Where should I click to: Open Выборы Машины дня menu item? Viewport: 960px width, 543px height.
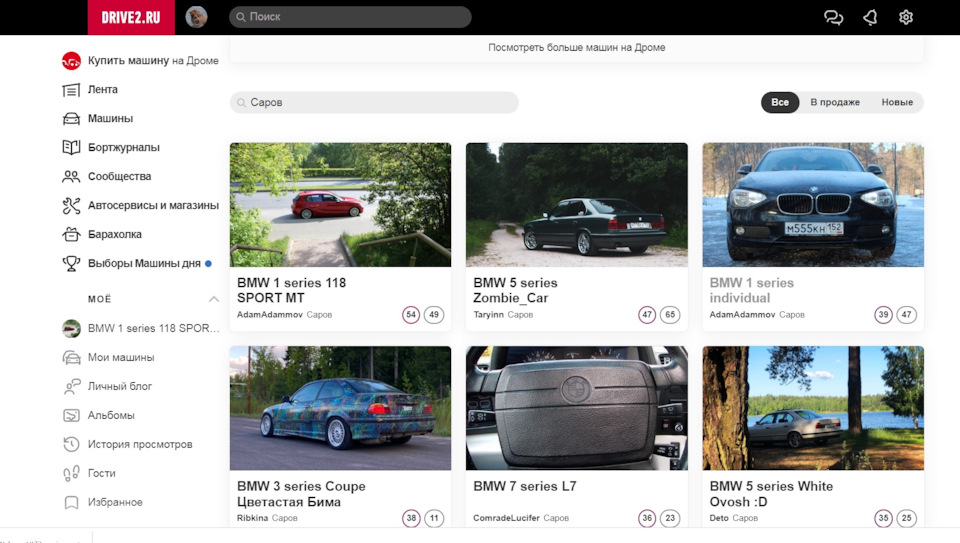[144, 263]
